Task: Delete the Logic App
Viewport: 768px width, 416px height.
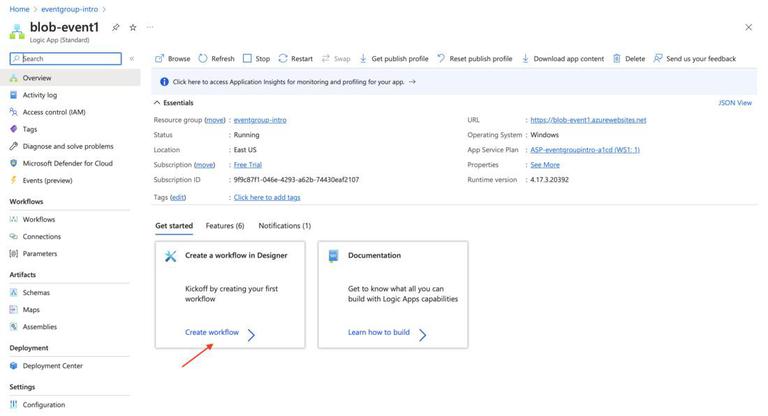Action: pyautogui.click(x=629, y=59)
